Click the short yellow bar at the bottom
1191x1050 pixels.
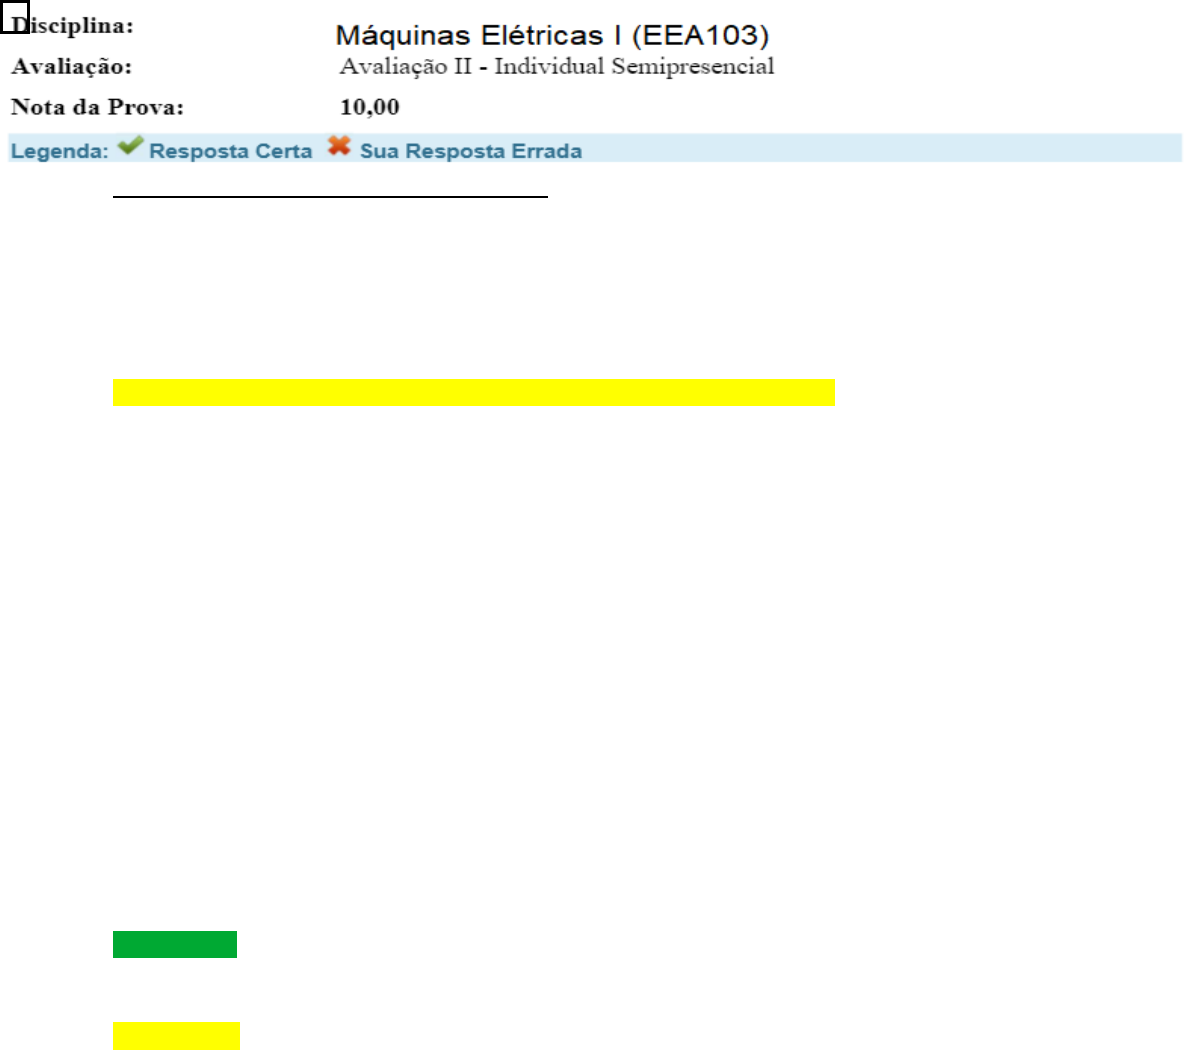[176, 1035]
